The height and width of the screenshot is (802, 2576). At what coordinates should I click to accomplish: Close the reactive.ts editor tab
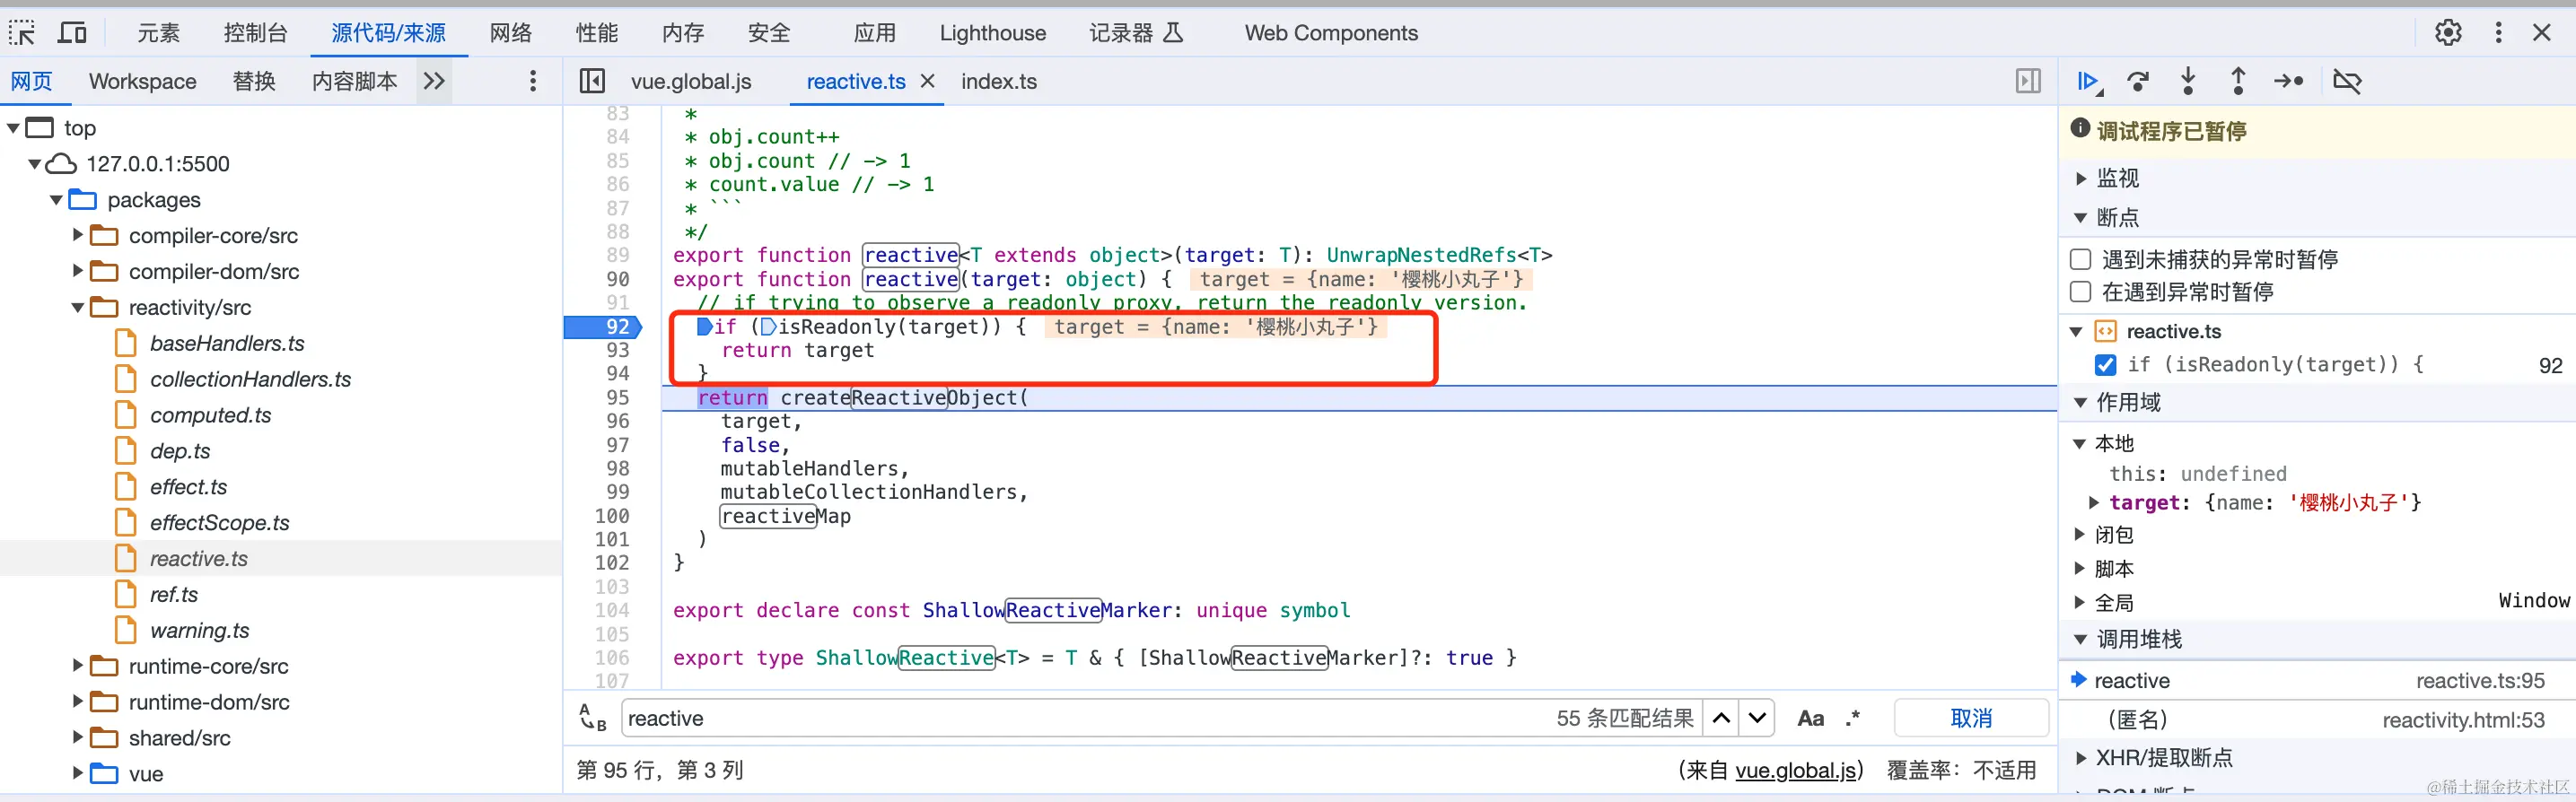(928, 81)
